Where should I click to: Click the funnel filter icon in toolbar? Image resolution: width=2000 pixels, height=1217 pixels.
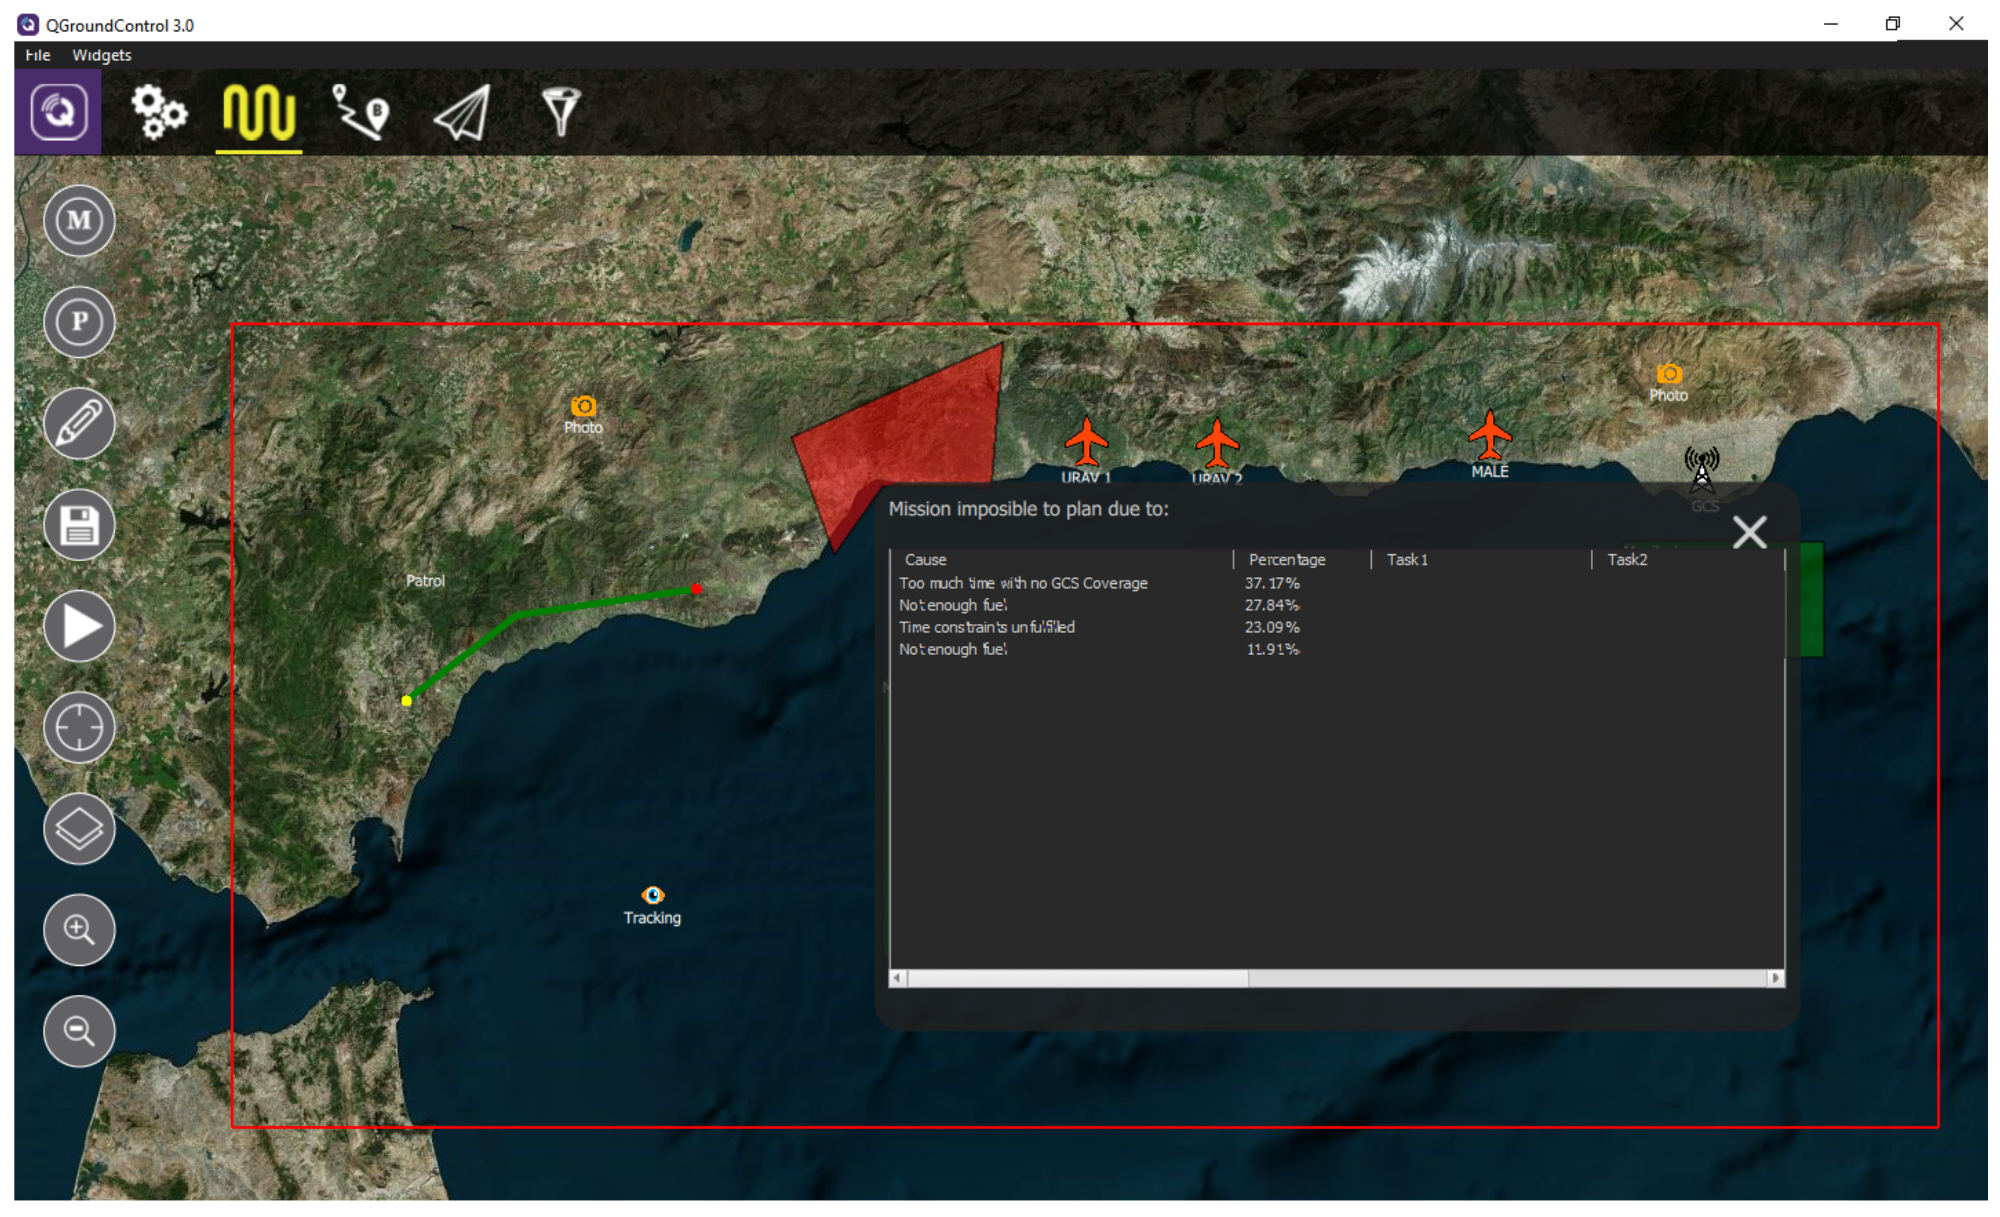pos(560,111)
